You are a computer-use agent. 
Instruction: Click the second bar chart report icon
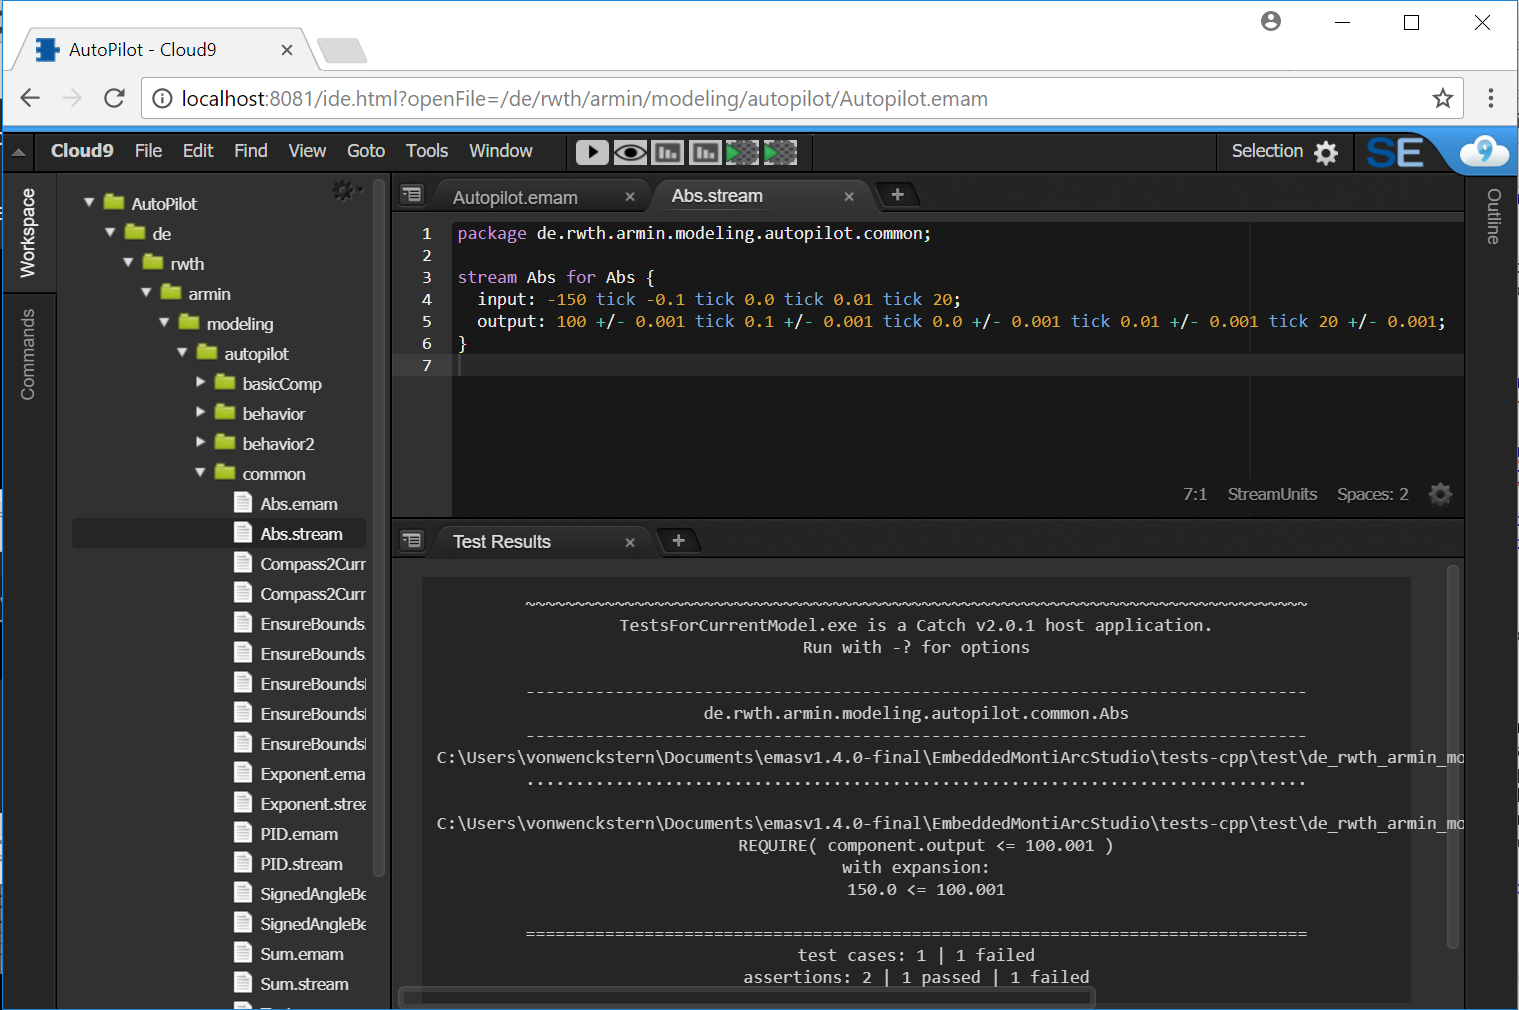tap(705, 152)
